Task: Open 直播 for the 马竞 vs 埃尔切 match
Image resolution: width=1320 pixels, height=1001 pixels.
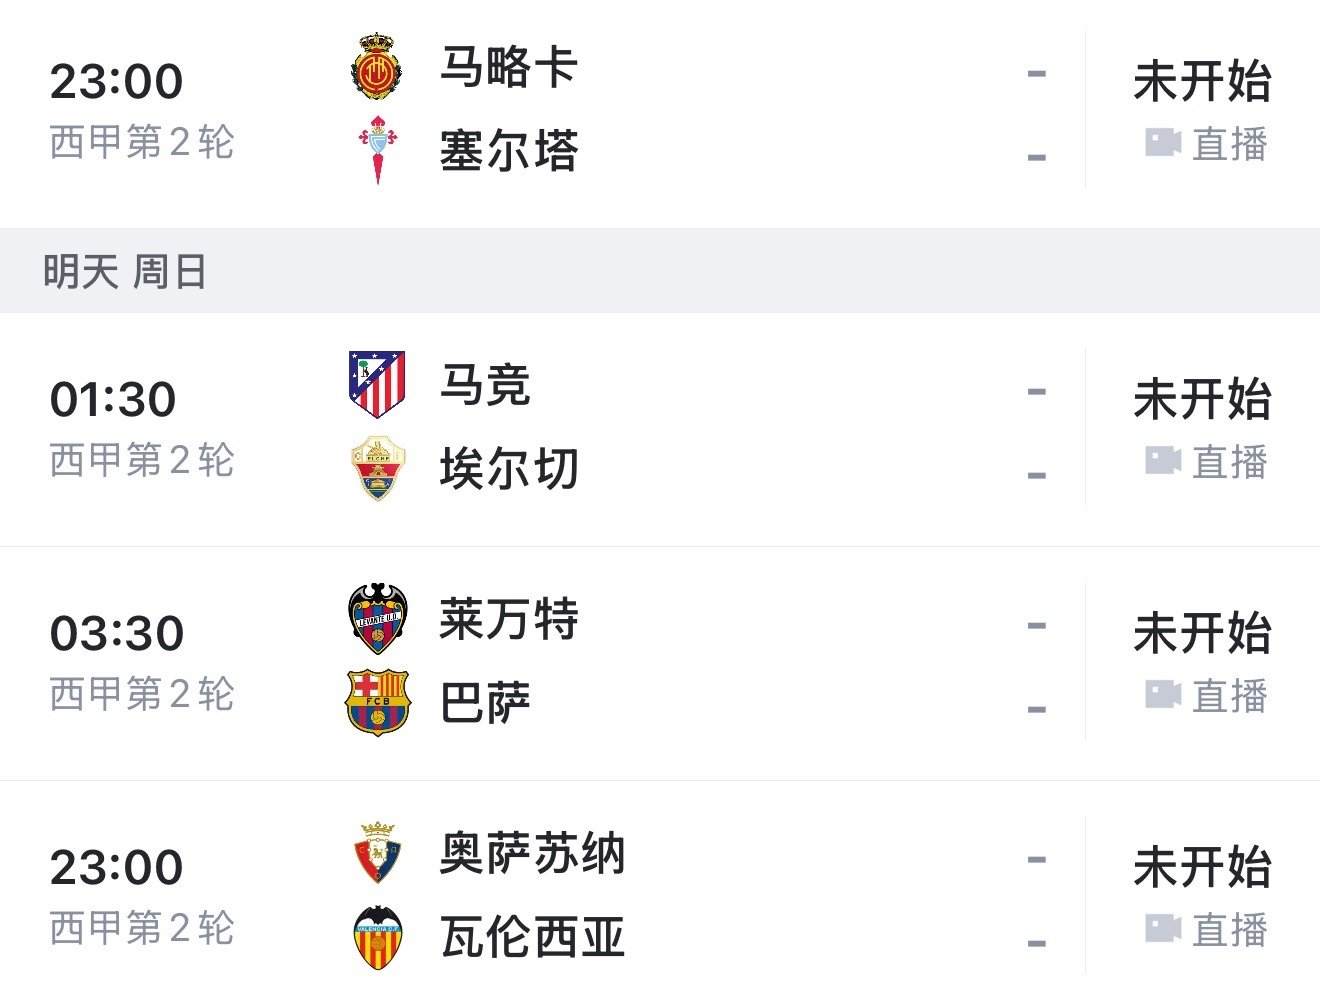Action: tap(1206, 462)
